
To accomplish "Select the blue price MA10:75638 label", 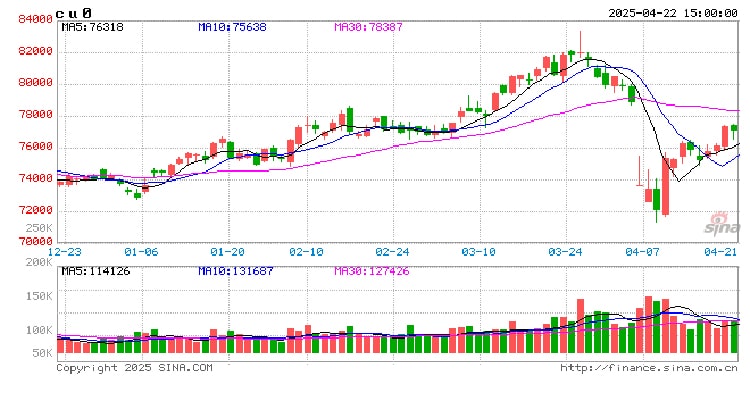I will click(231, 27).
